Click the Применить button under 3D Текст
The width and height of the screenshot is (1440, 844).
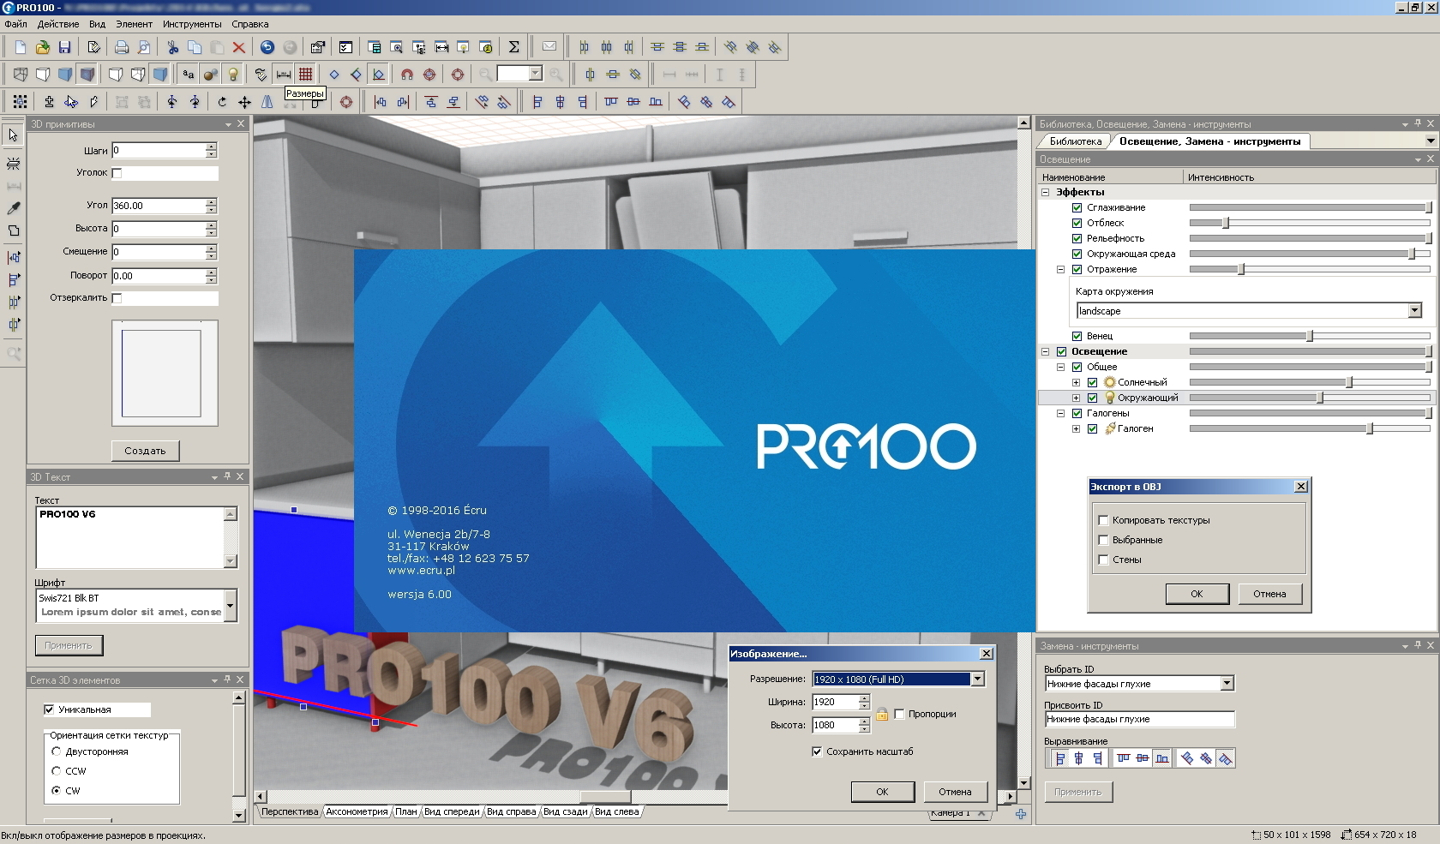pyautogui.click(x=68, y=645)
